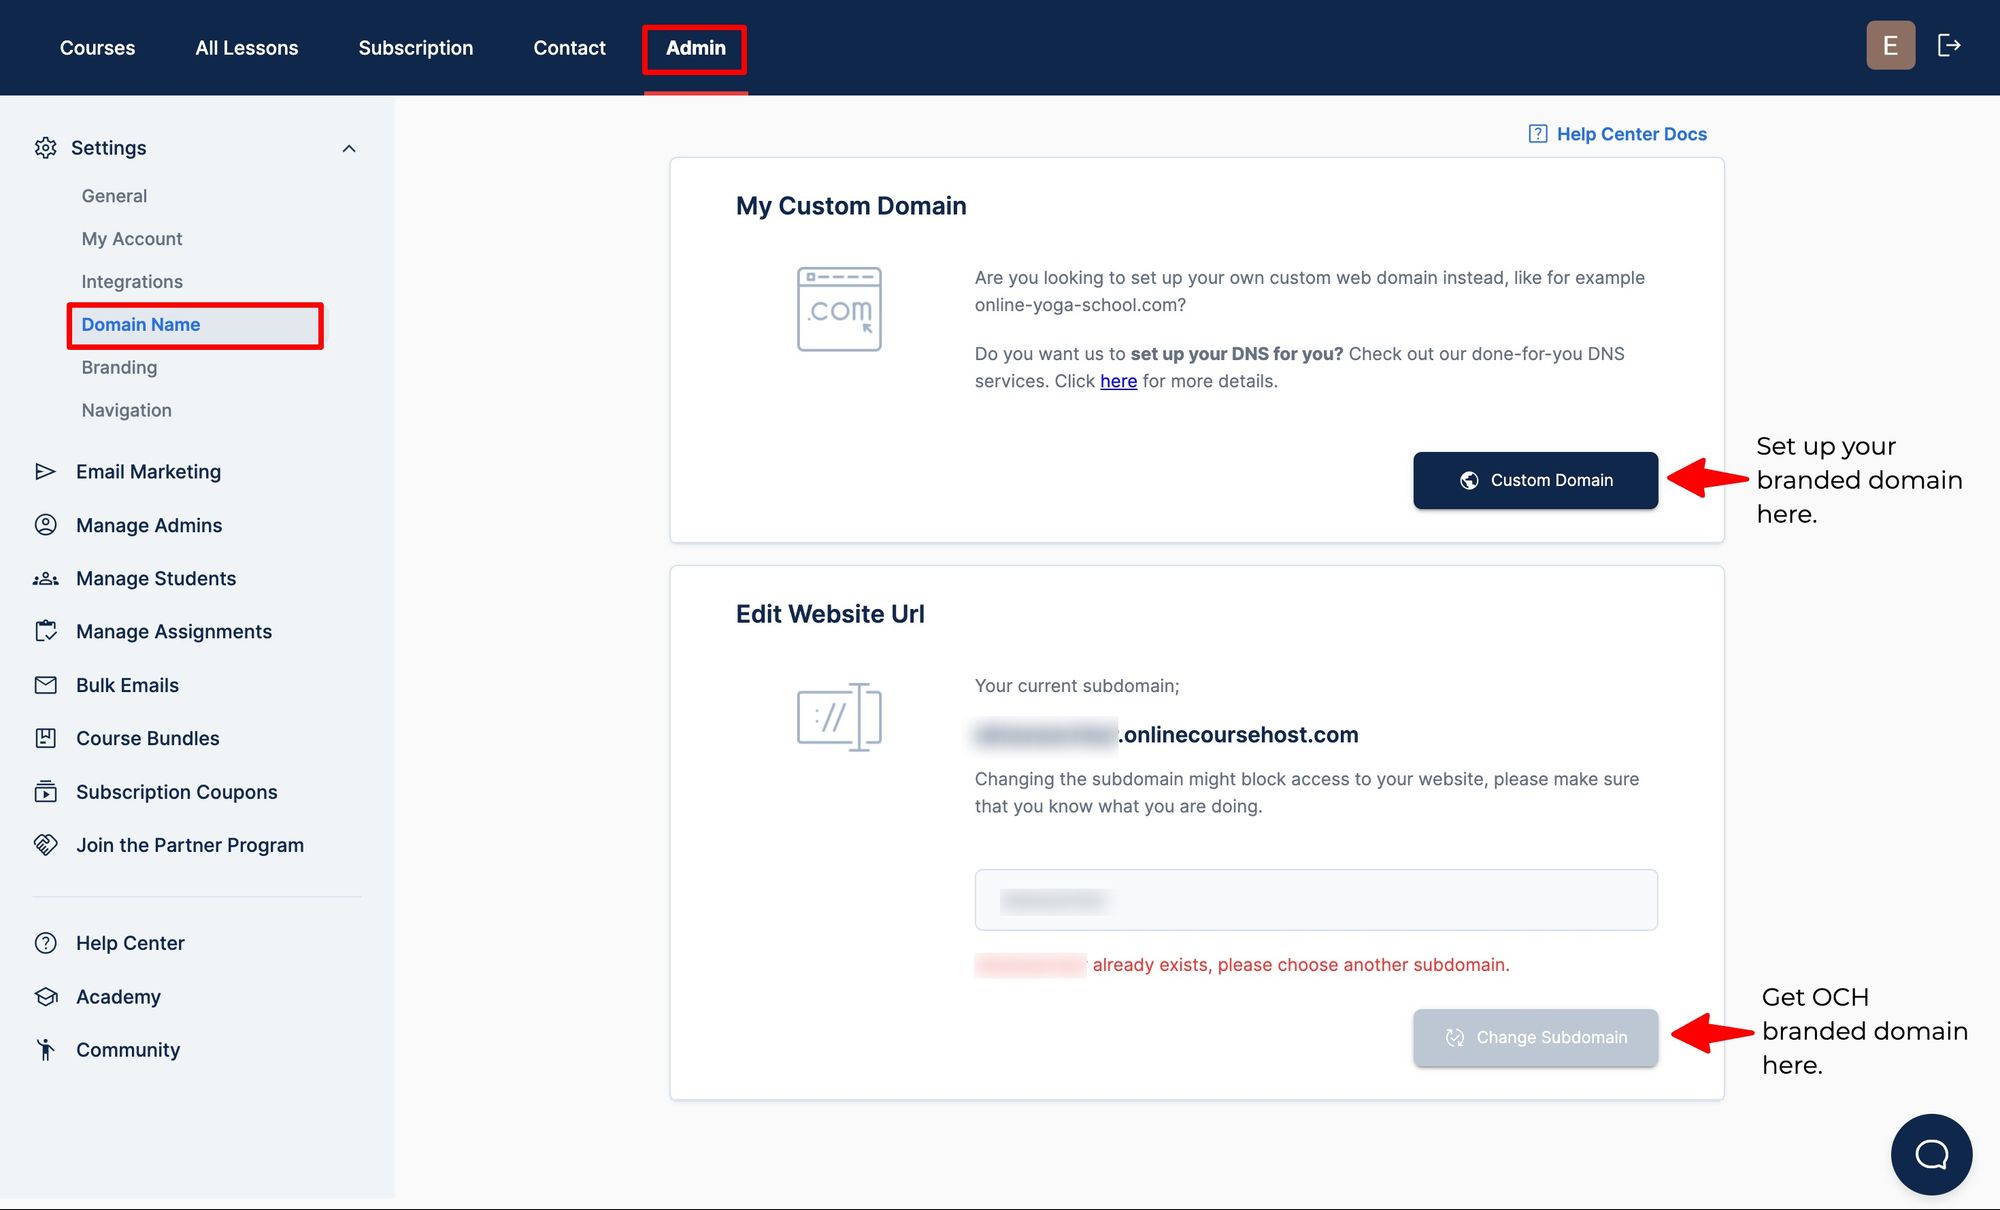
Task: Click the Change Subdomain button
Action: pyautogui.click(x=1535, y=1037)
